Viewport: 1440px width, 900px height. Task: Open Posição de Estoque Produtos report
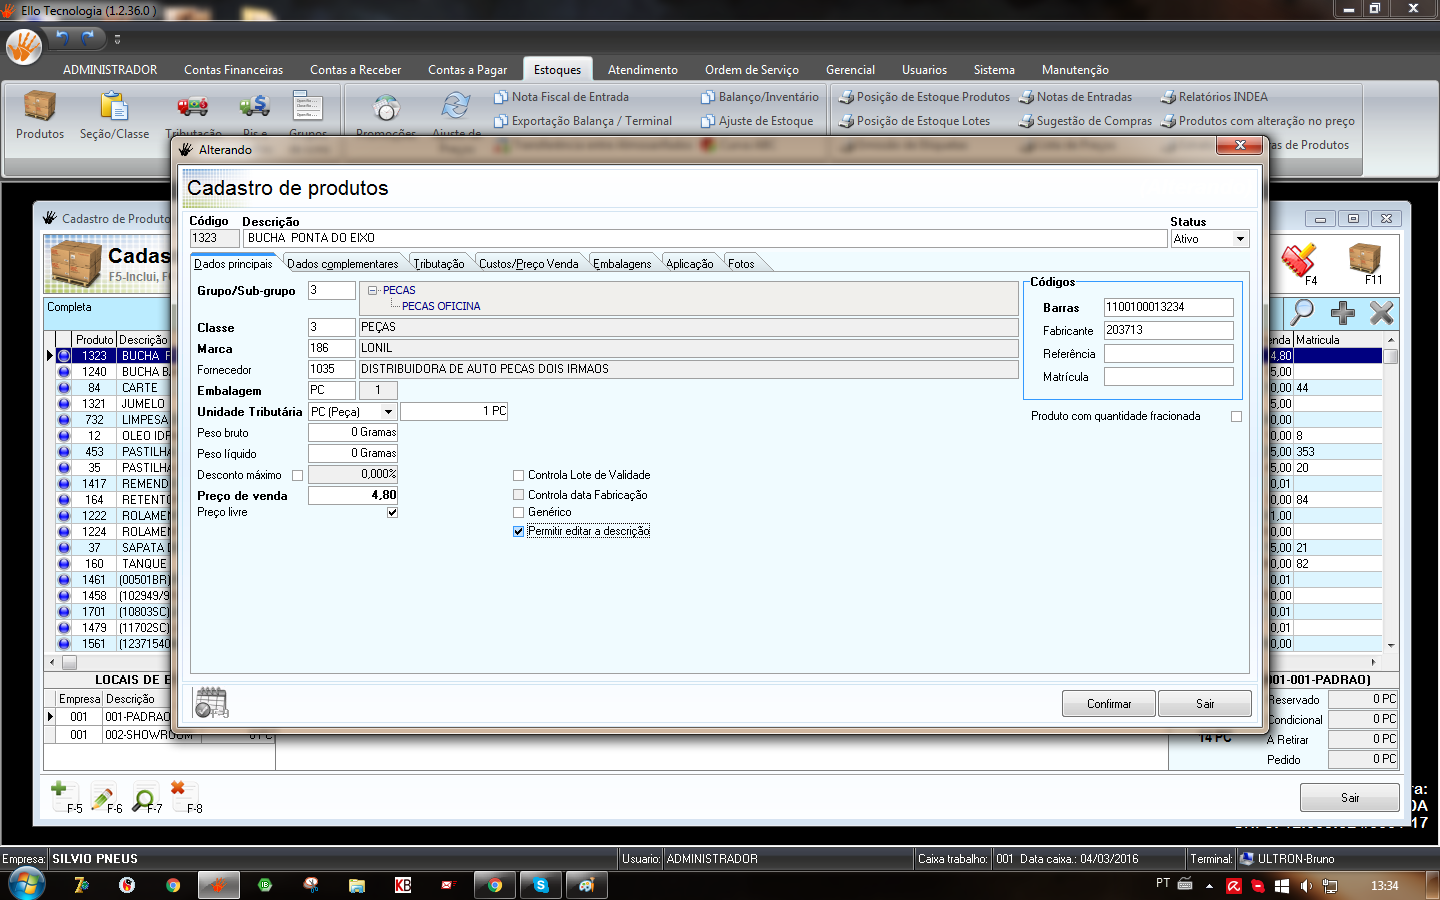(924, 97)
